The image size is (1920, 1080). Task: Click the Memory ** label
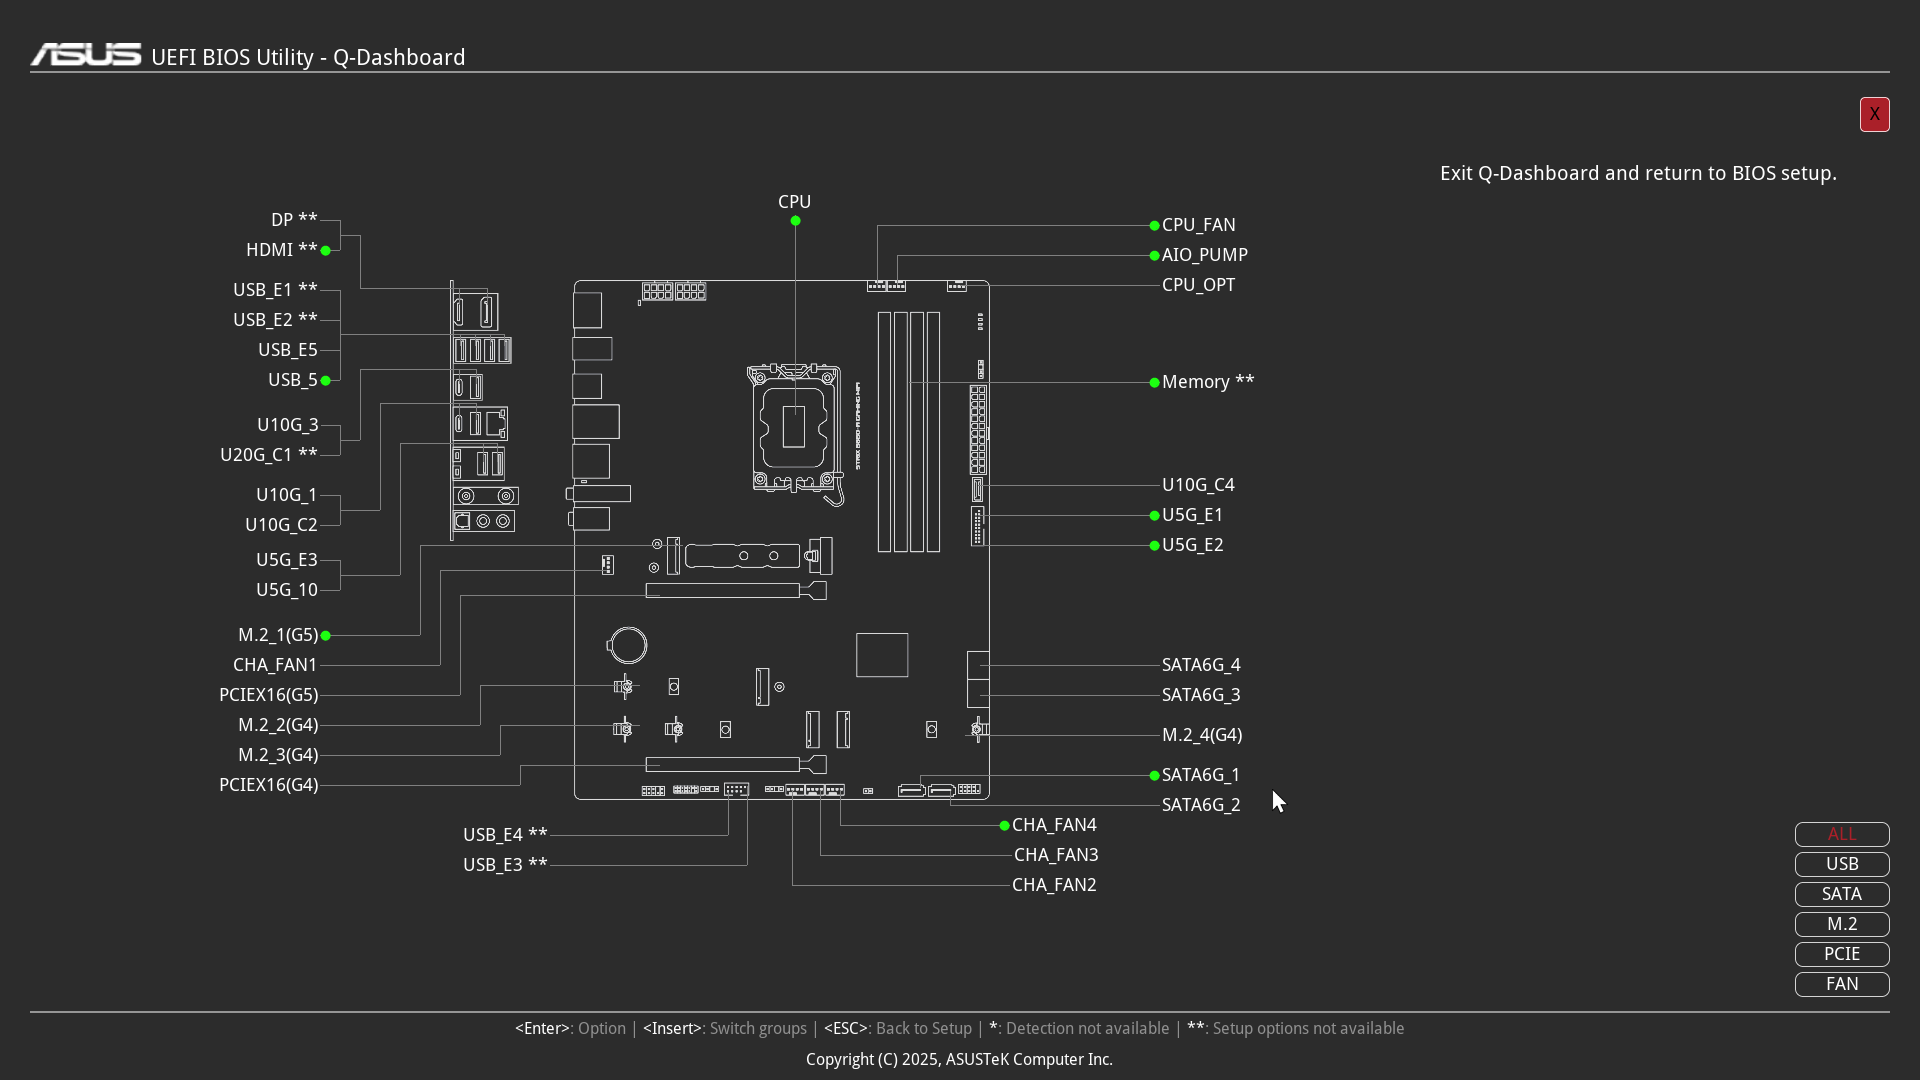pyautogui.click(x=1207, y=382)
